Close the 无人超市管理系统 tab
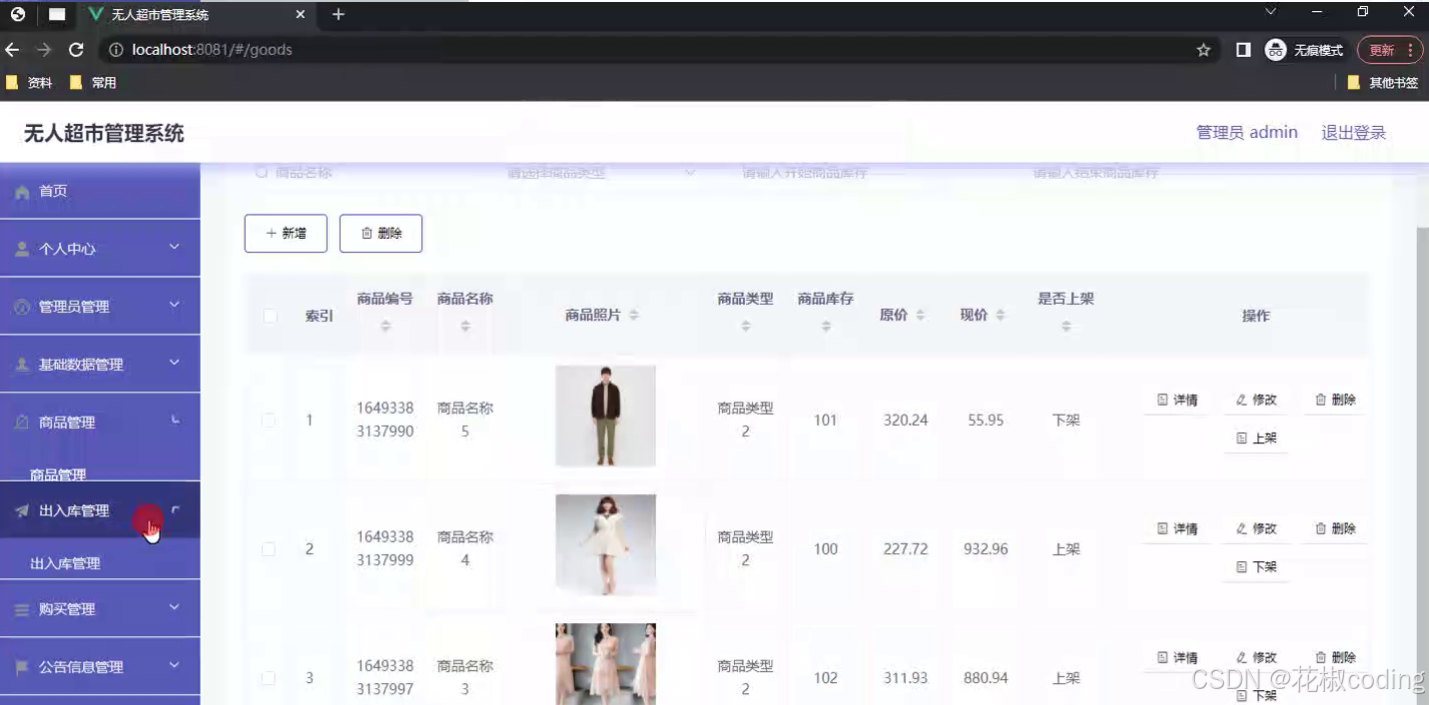Viewport: 1429px width, 705px height. click(300, 15)
